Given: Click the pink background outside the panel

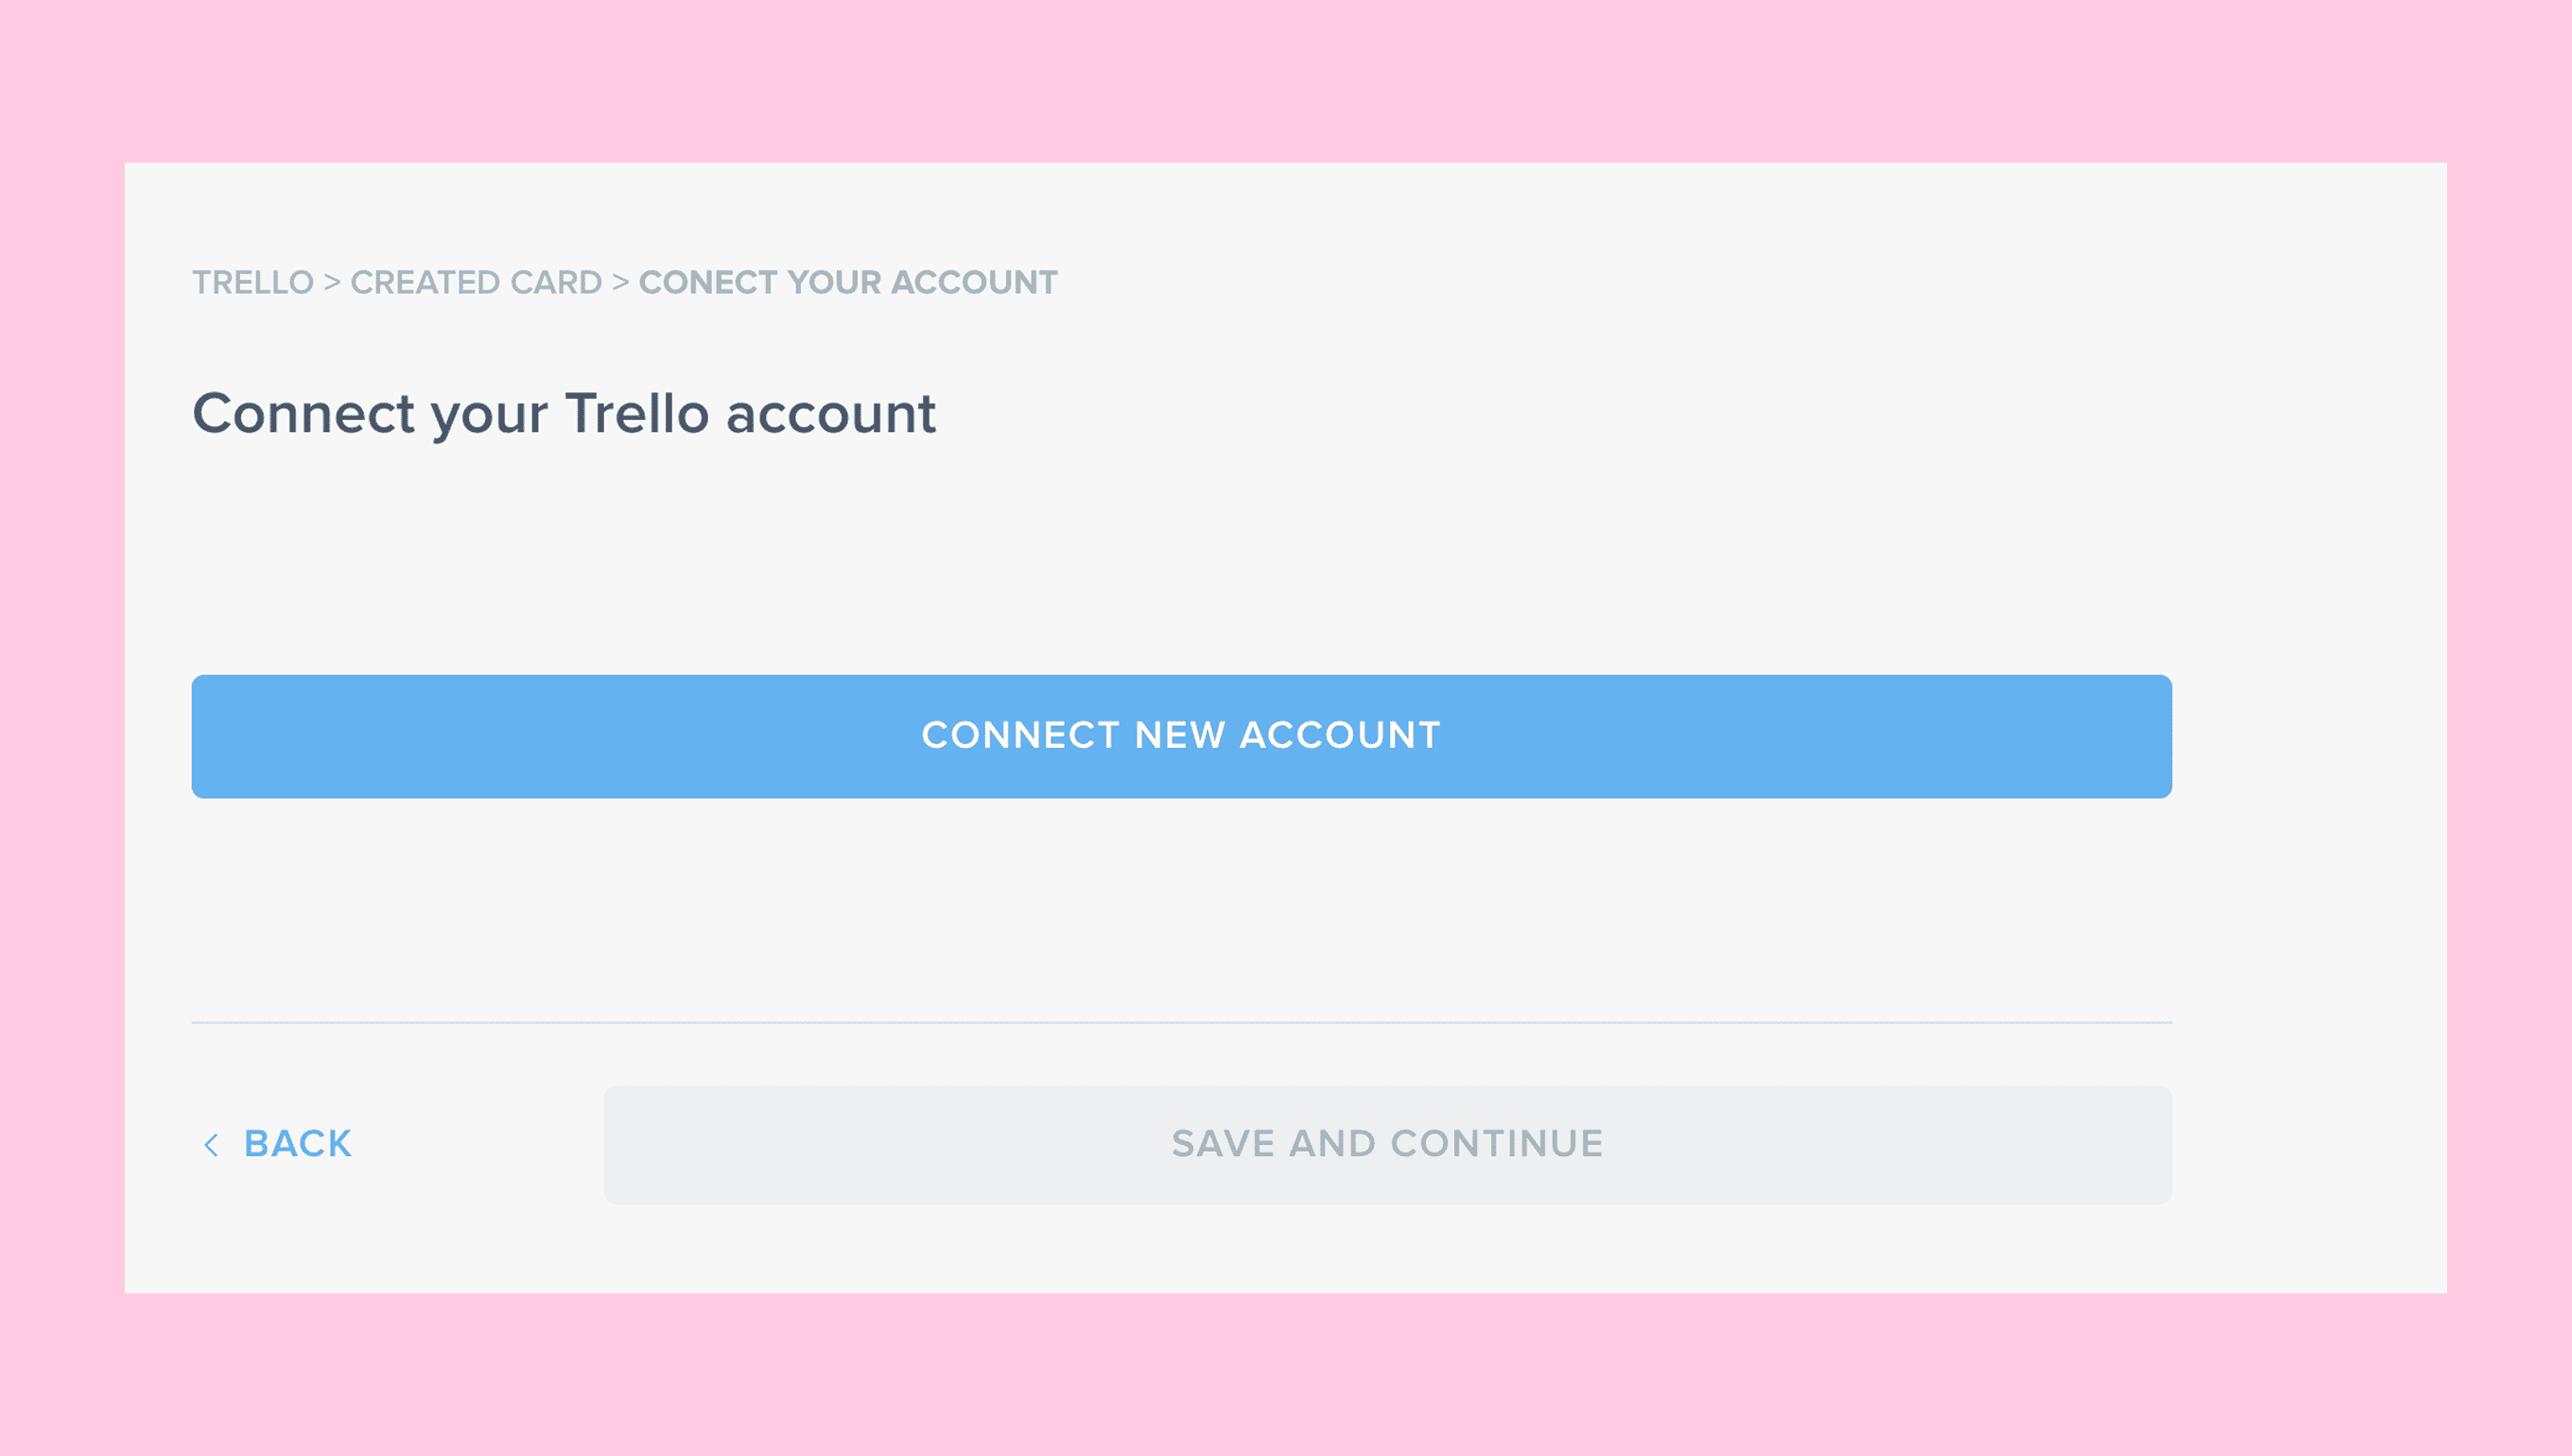Looking at the screenshot, I should pyautogui.click(x=1286, y=80).
